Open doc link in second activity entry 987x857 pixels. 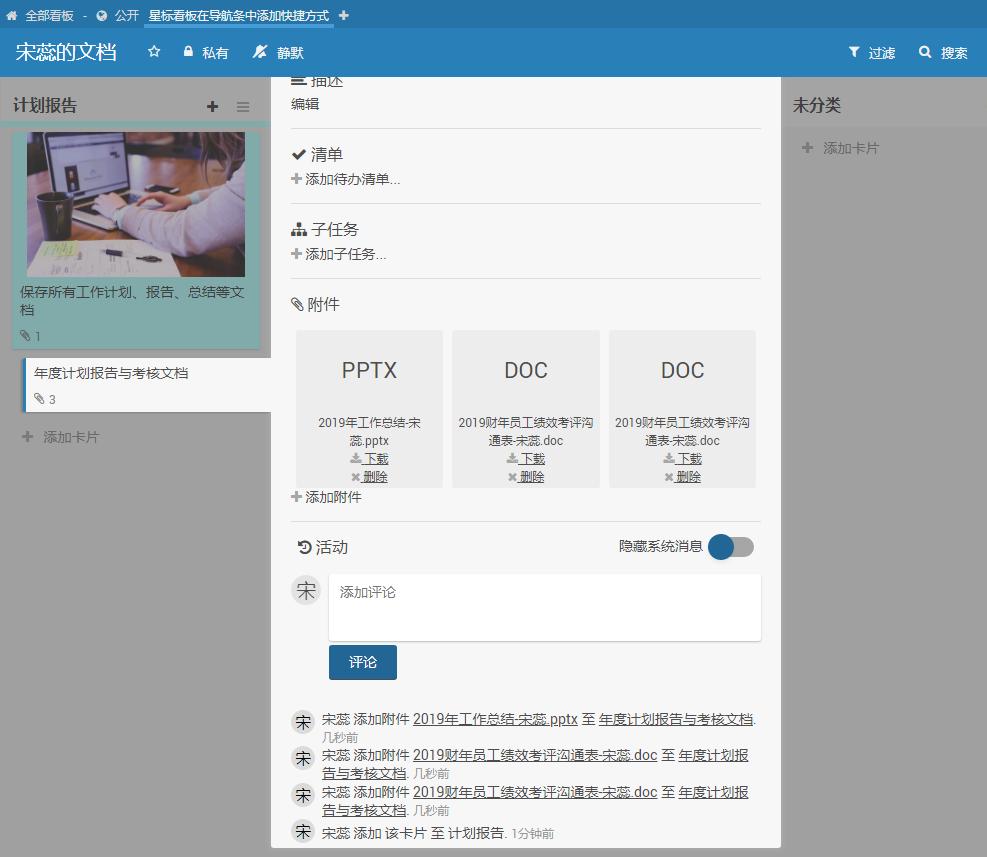click(535, 755)
